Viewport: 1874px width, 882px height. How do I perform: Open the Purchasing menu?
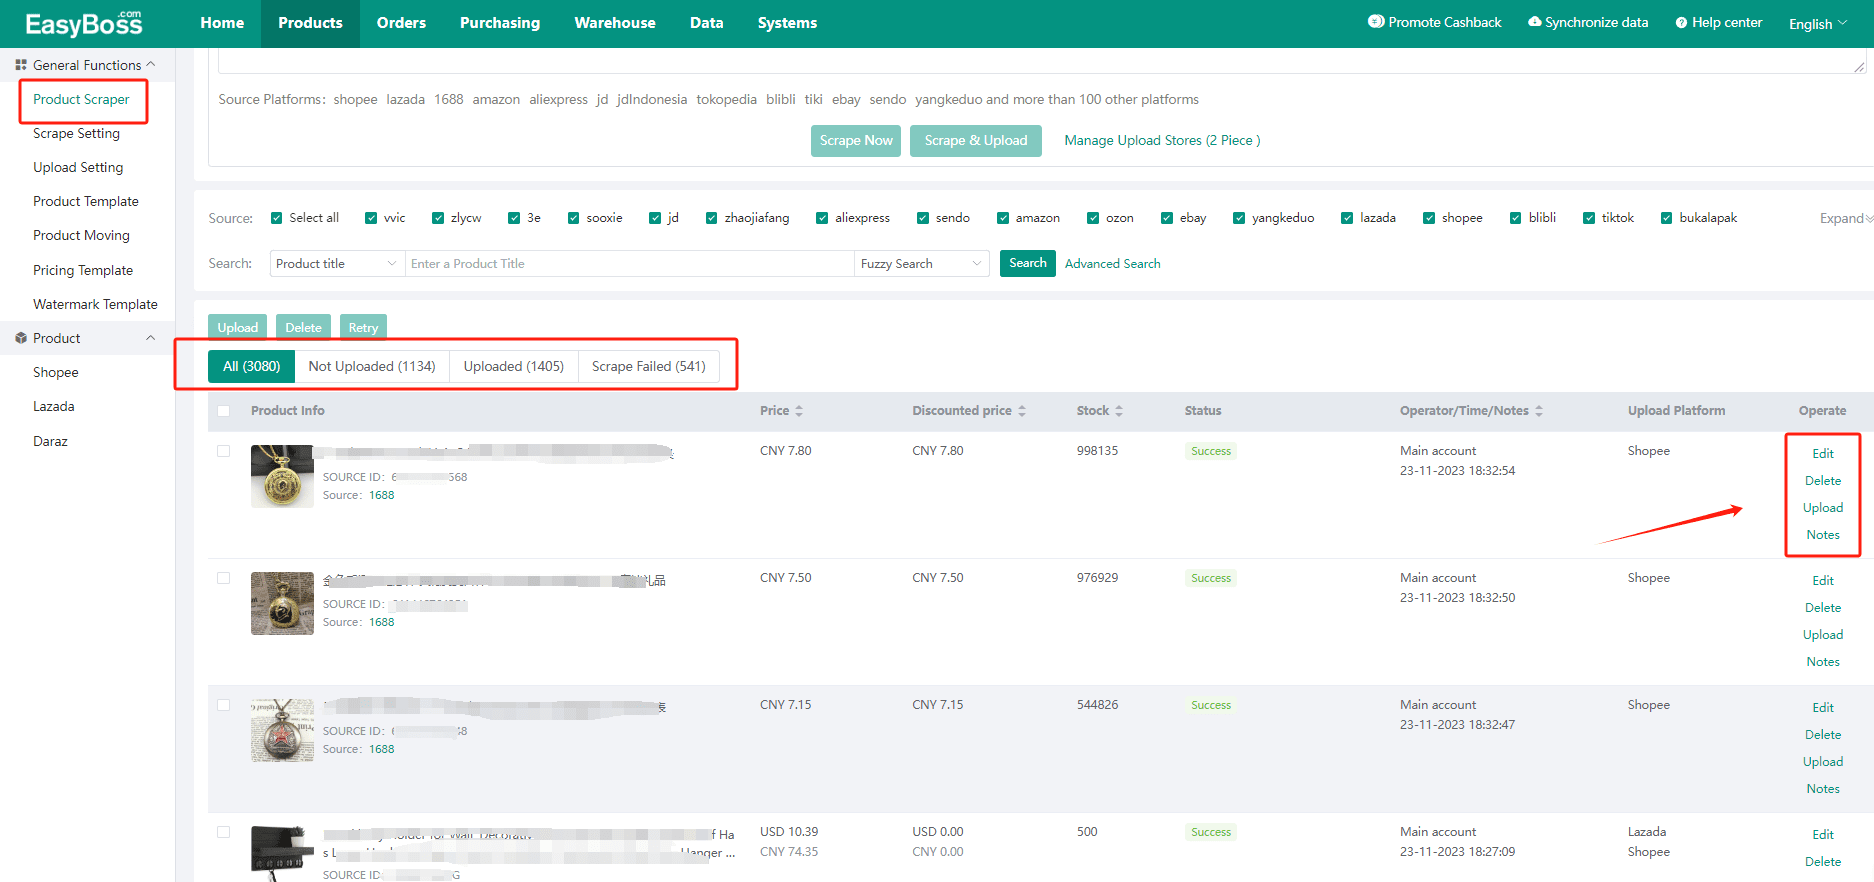500,23
